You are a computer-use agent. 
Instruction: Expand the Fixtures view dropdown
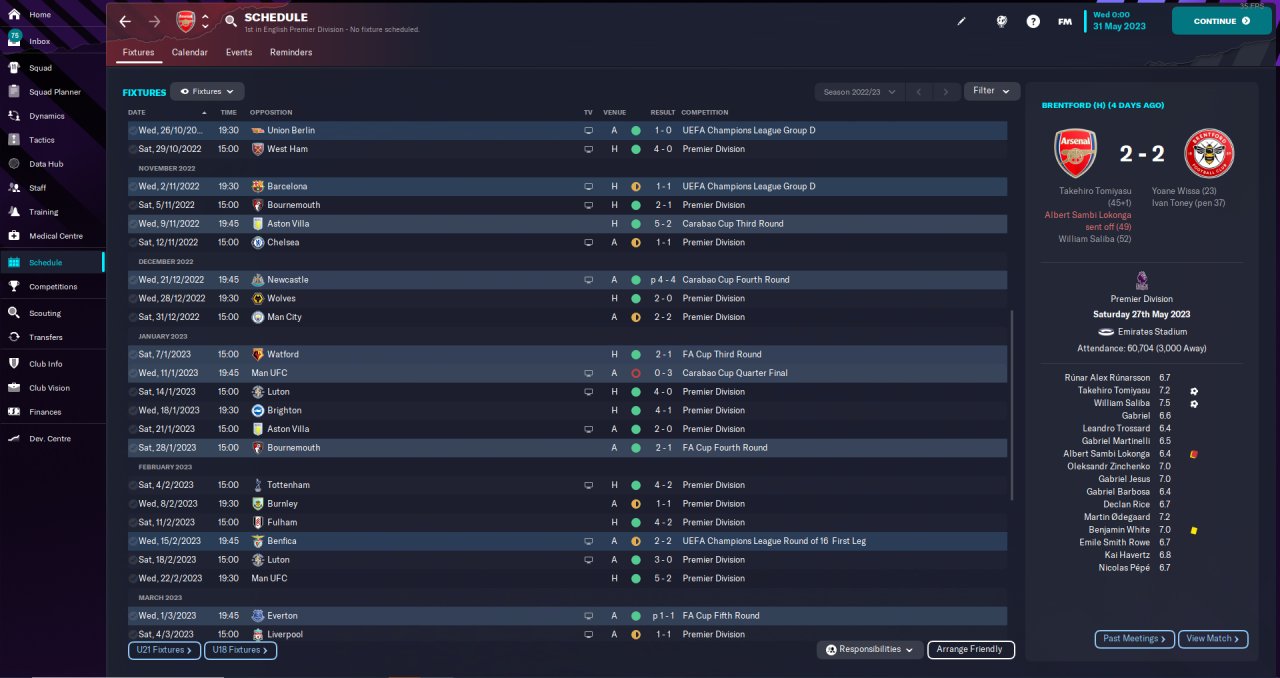point(207,91)
